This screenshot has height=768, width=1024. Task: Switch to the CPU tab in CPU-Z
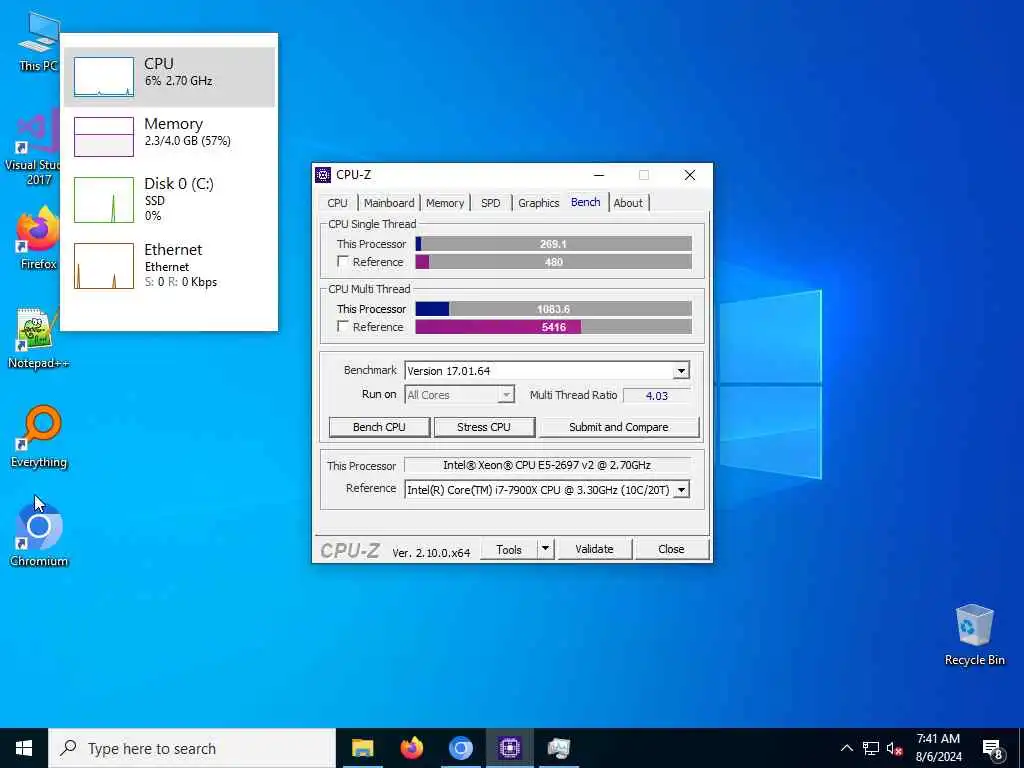point(338,203)
